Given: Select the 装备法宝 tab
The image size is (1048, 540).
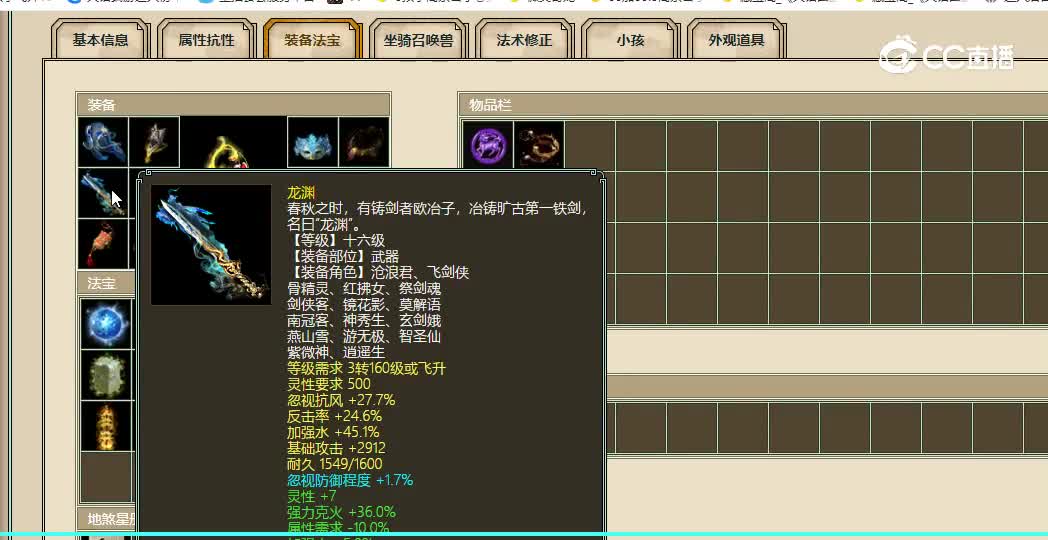Looking at the screenshot, I should pos(312,39).
